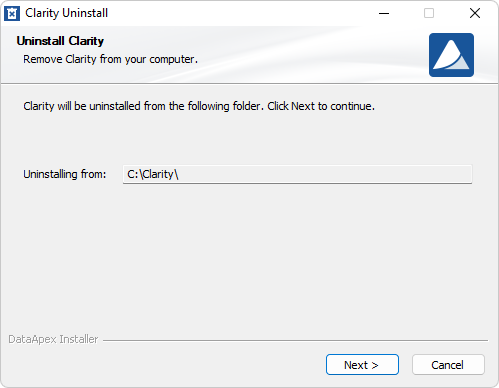
Task: Click "Remove Clarity from your computer" subtitle
Action: click(110, 59)
